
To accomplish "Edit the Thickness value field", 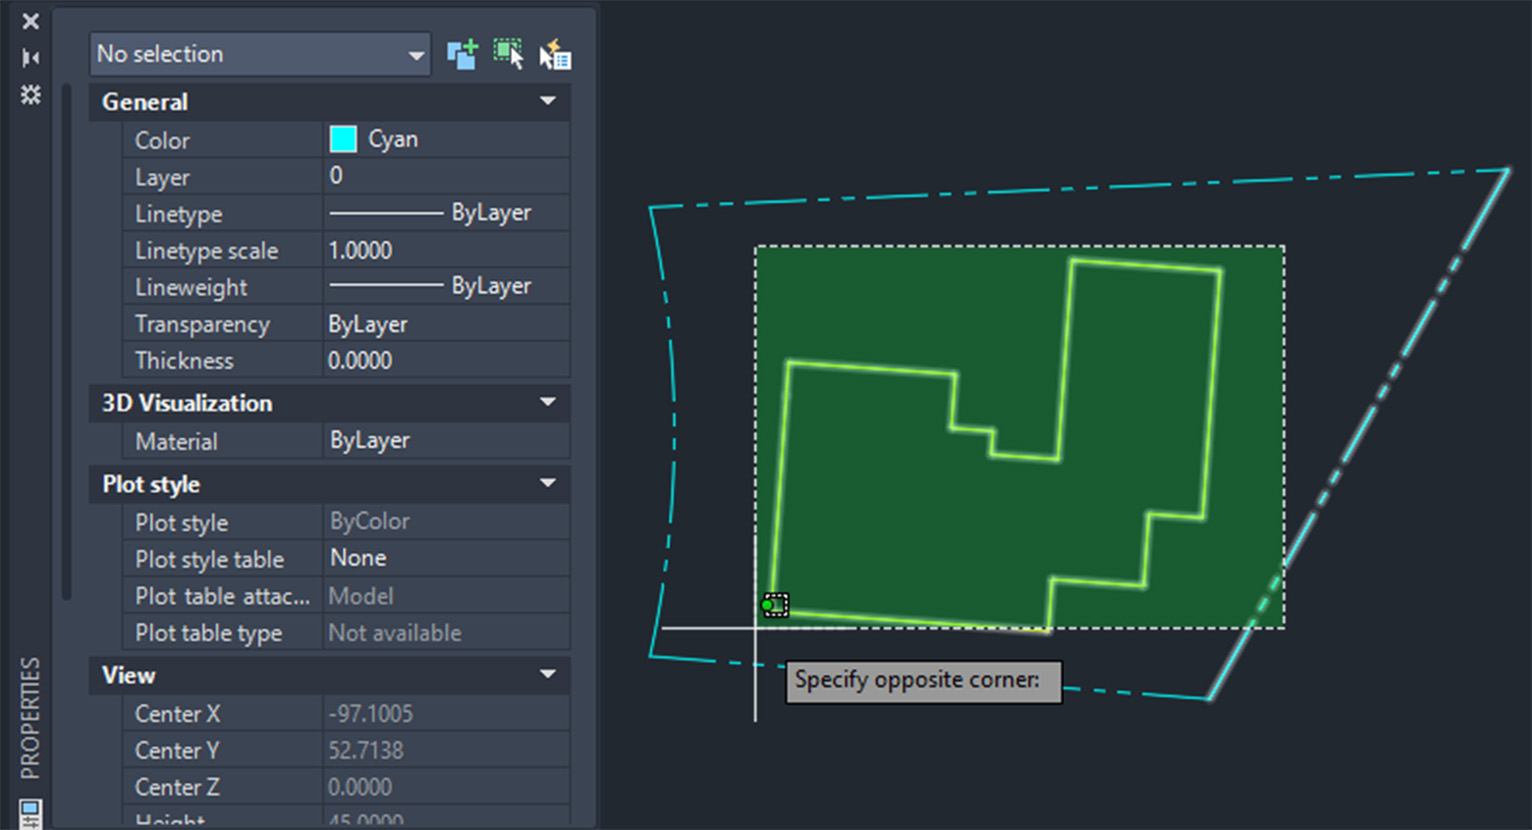I will click(x=447, y=360).
